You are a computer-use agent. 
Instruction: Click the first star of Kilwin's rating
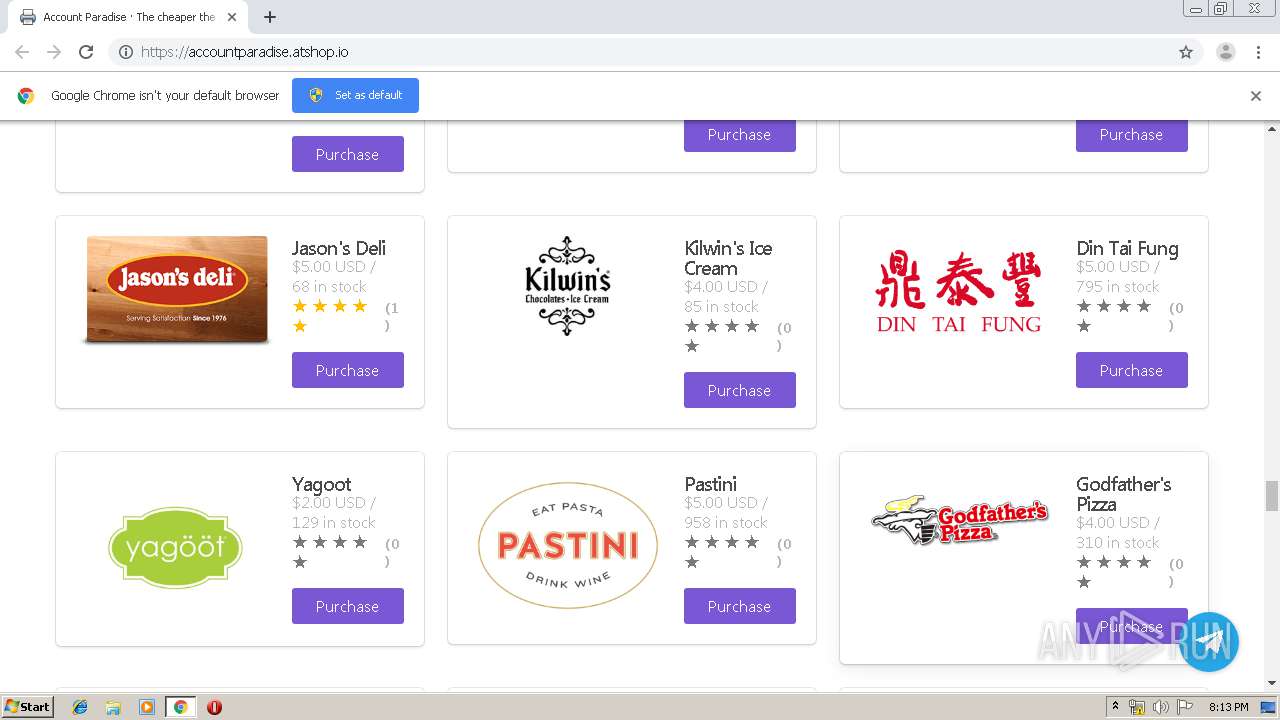coord(692,326)
